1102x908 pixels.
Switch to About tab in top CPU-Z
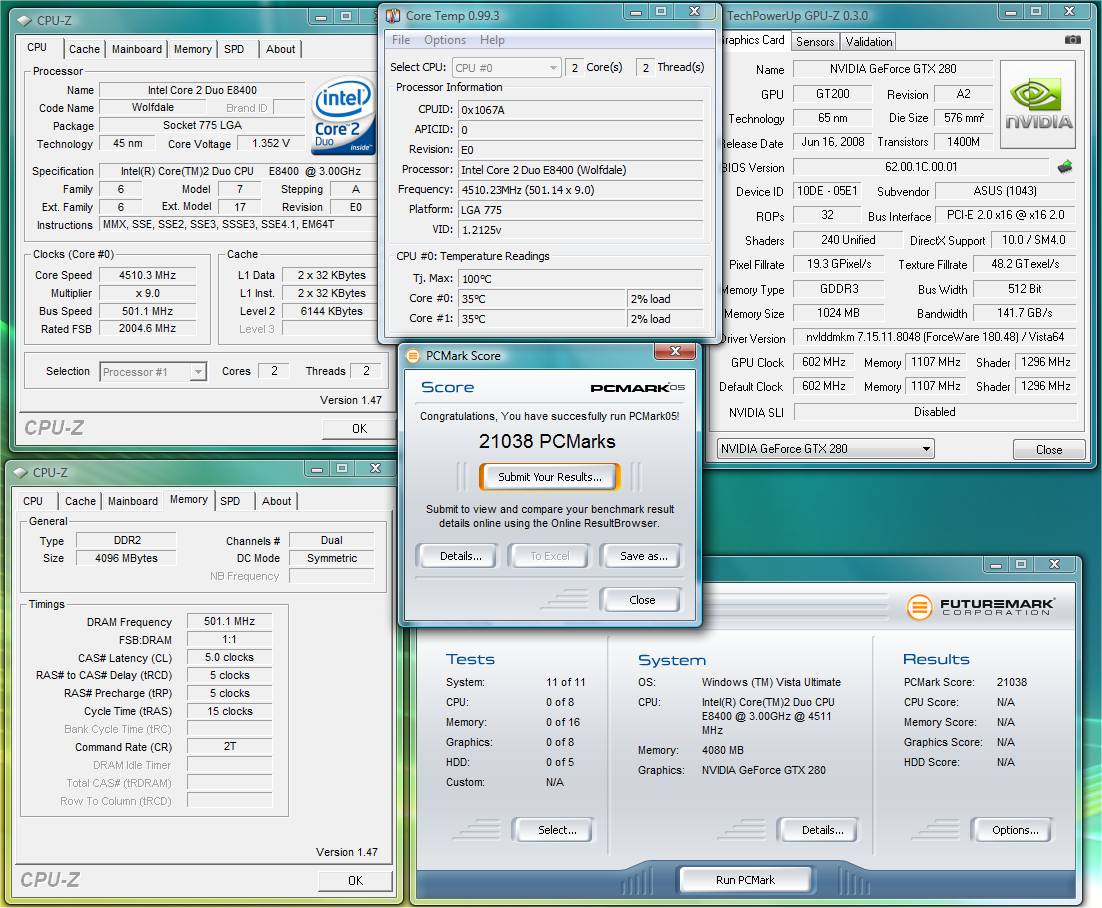pyautogui.click(x=280, y=49)
